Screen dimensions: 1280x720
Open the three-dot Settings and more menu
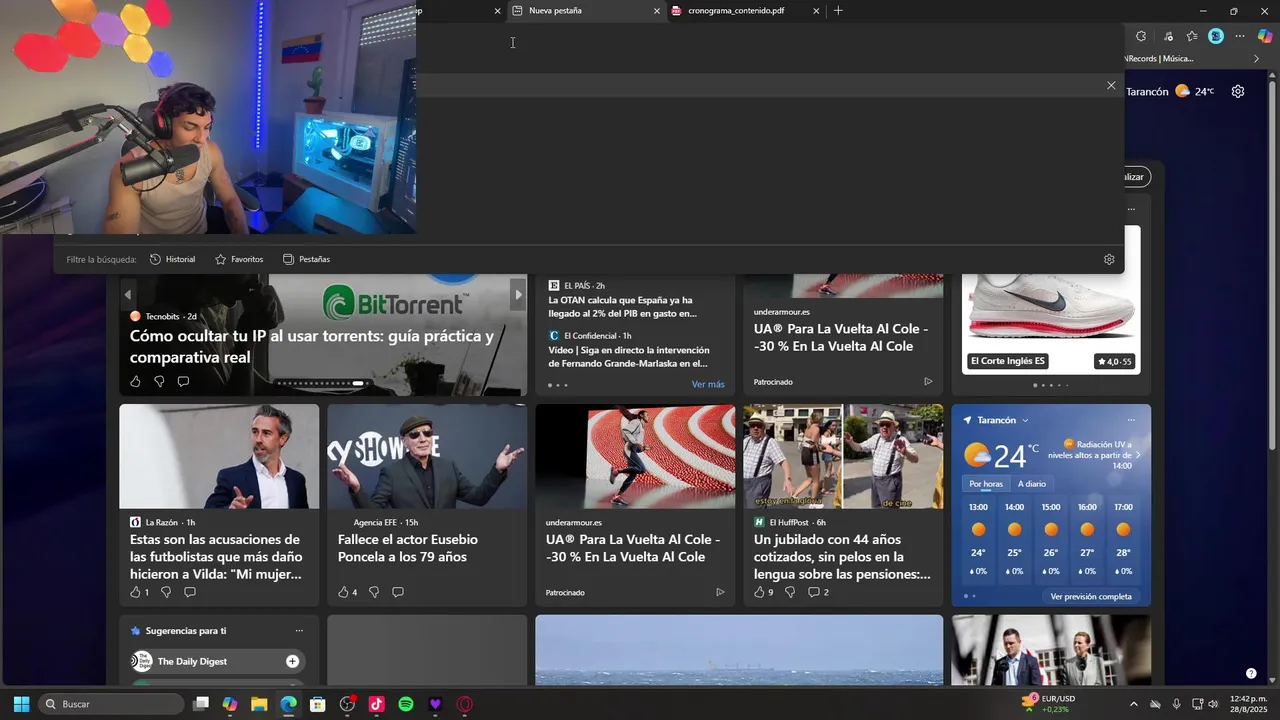(x=1240, y=36)
